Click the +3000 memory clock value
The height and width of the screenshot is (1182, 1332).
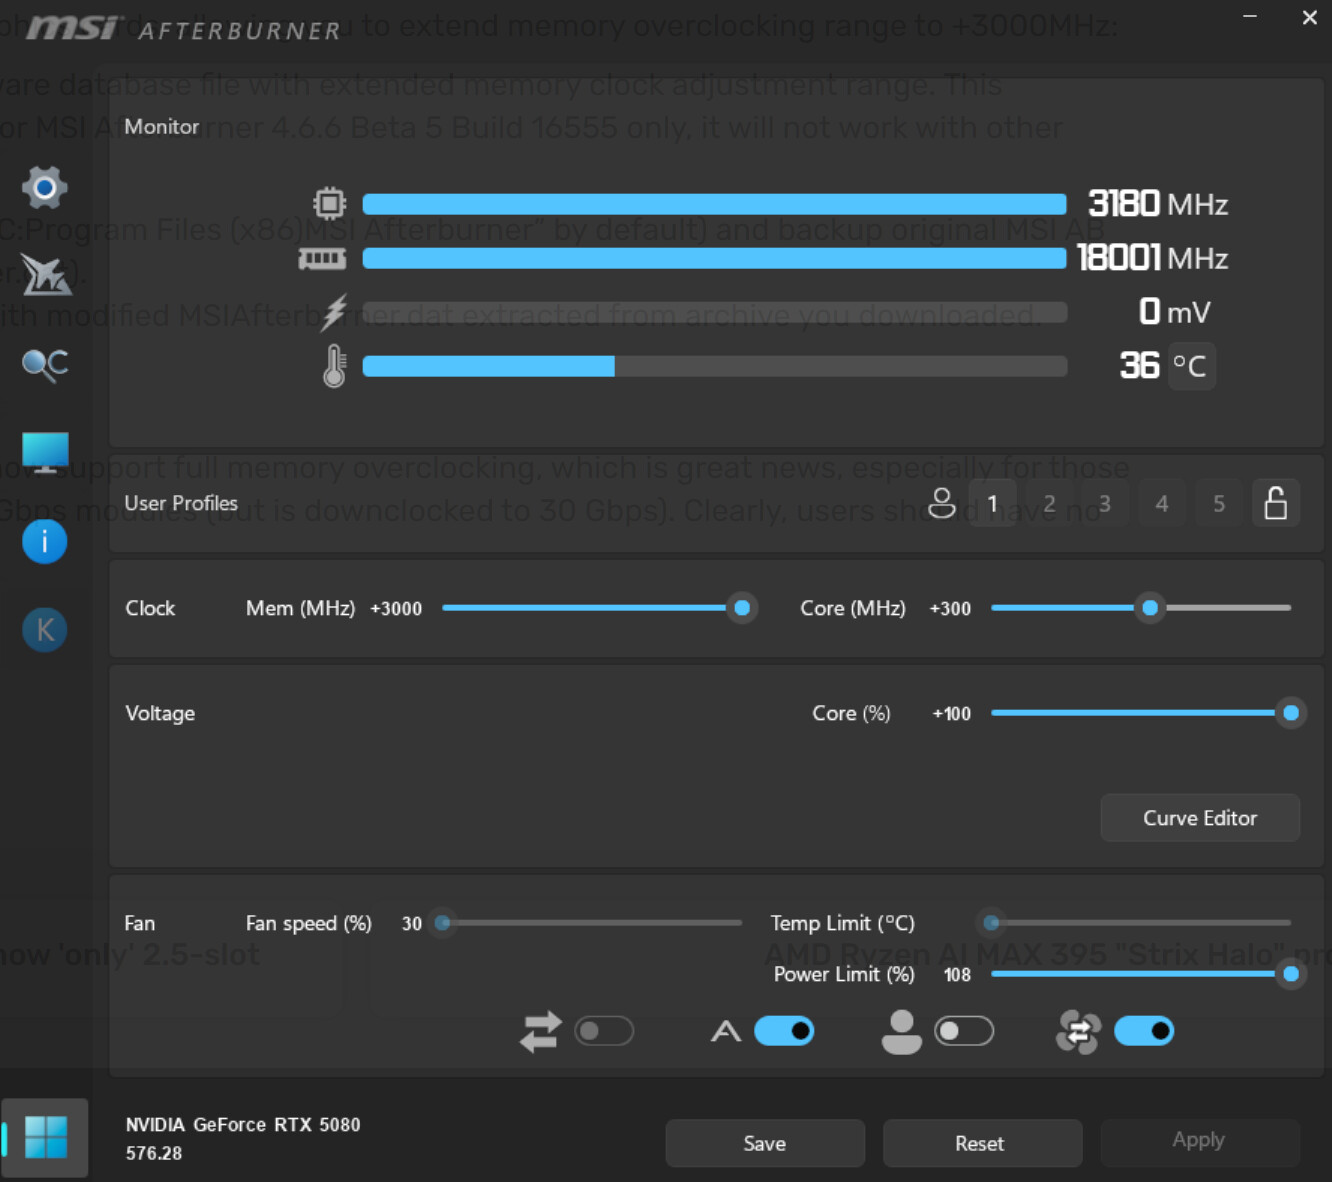click(x=396, y=609)
